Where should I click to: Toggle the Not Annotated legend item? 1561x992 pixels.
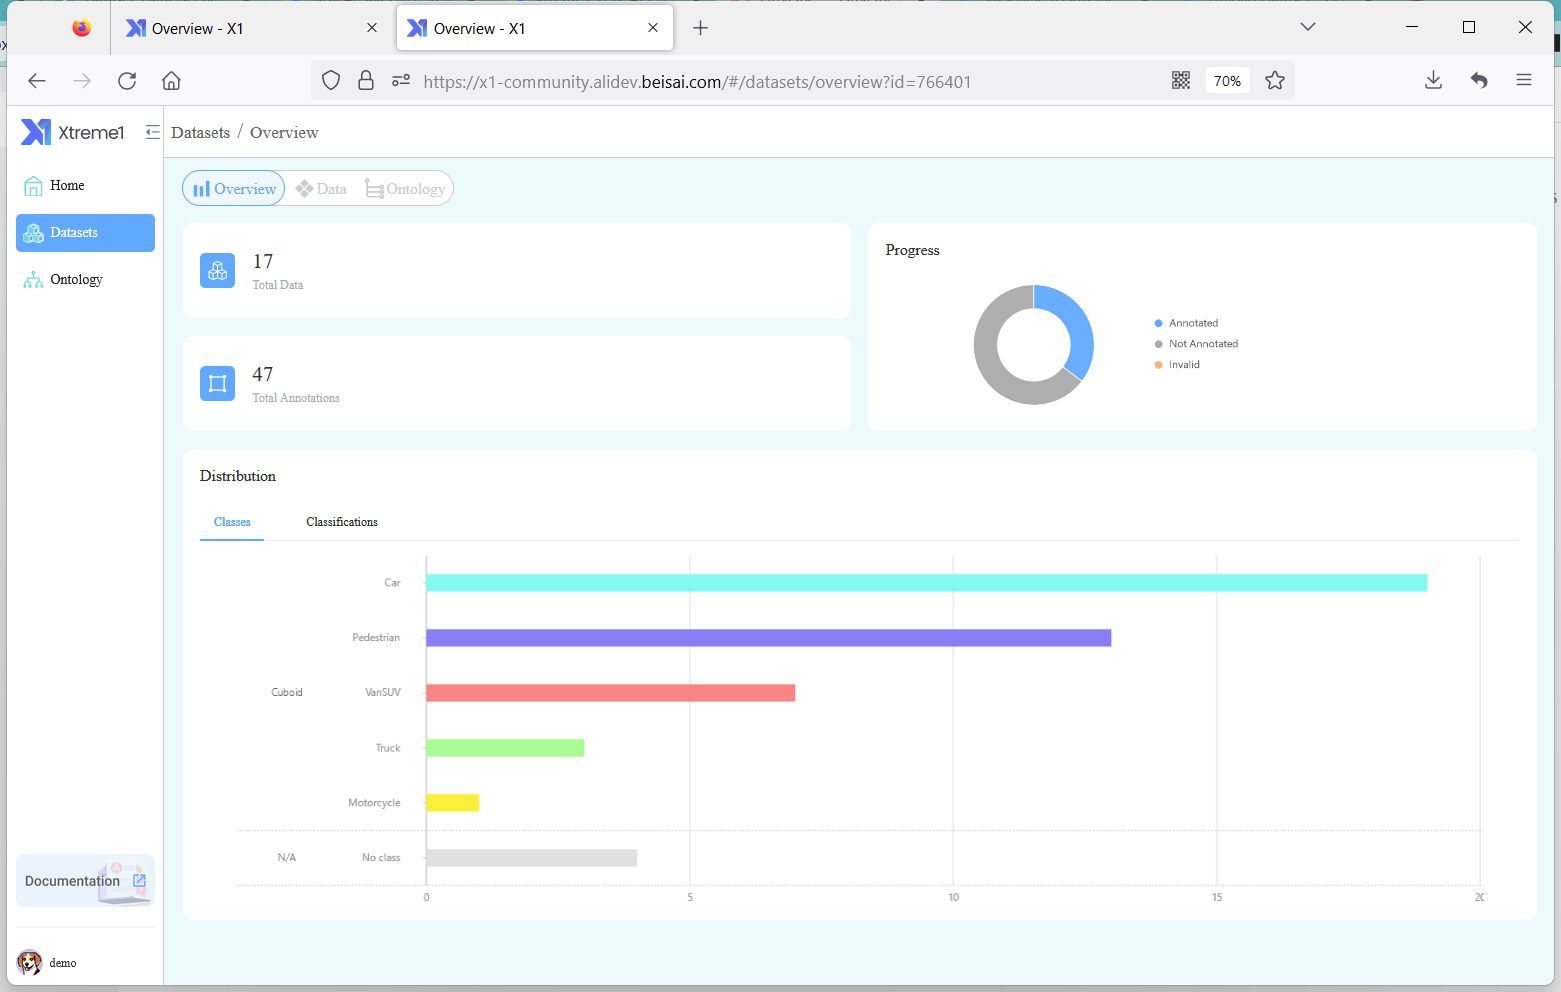click(x=1202, y=344)
